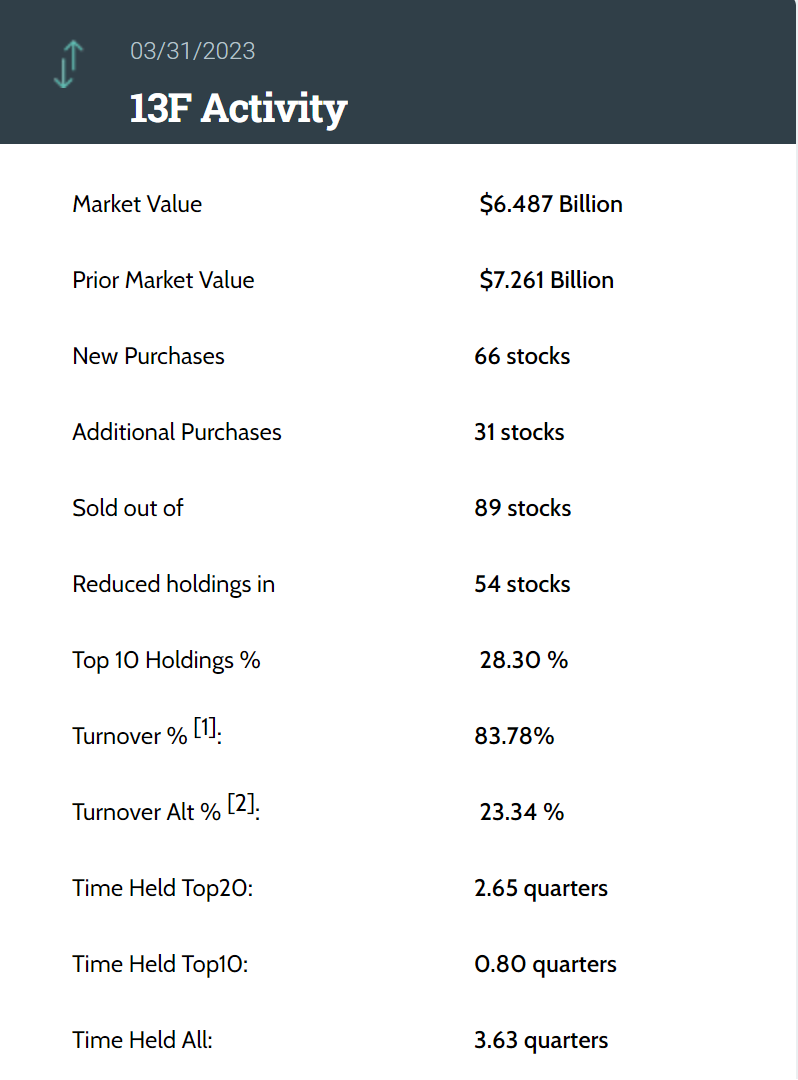This screenshot has width=798, height=1080.
Task: Click the 83.78% turnover value
Action: pyautogui.click(x=514, y=736)
